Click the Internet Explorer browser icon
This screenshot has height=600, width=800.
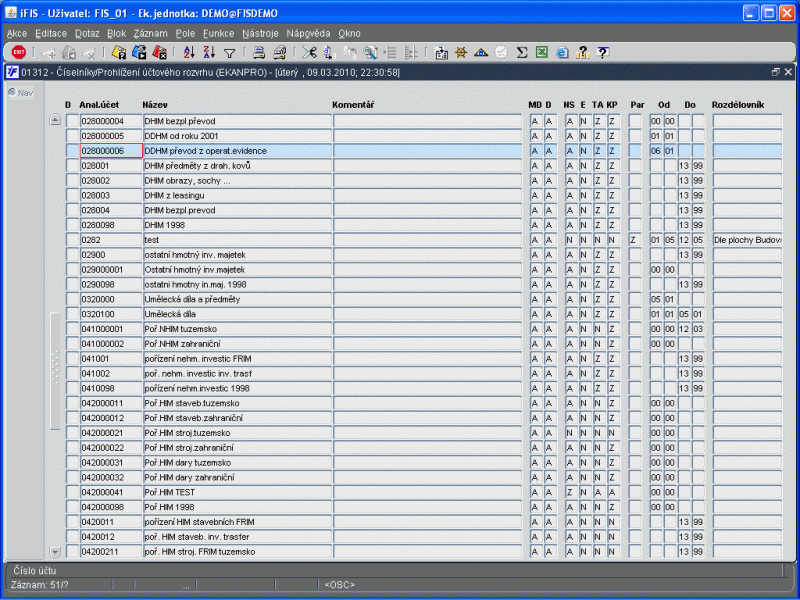point(562,52)
